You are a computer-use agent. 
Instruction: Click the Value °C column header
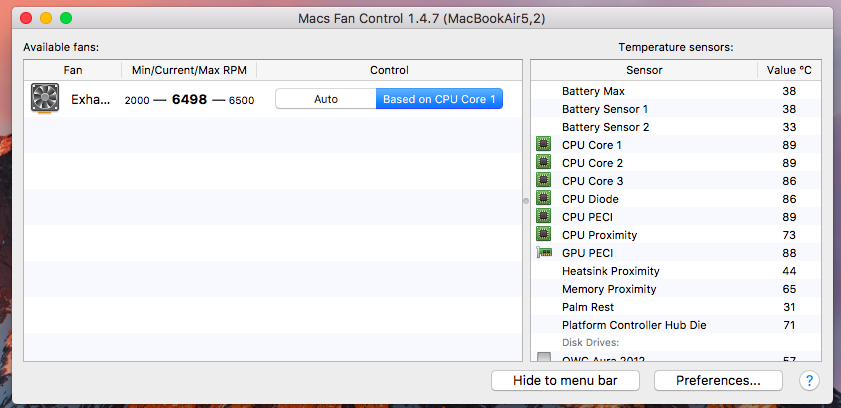click(x=789, y=70)
